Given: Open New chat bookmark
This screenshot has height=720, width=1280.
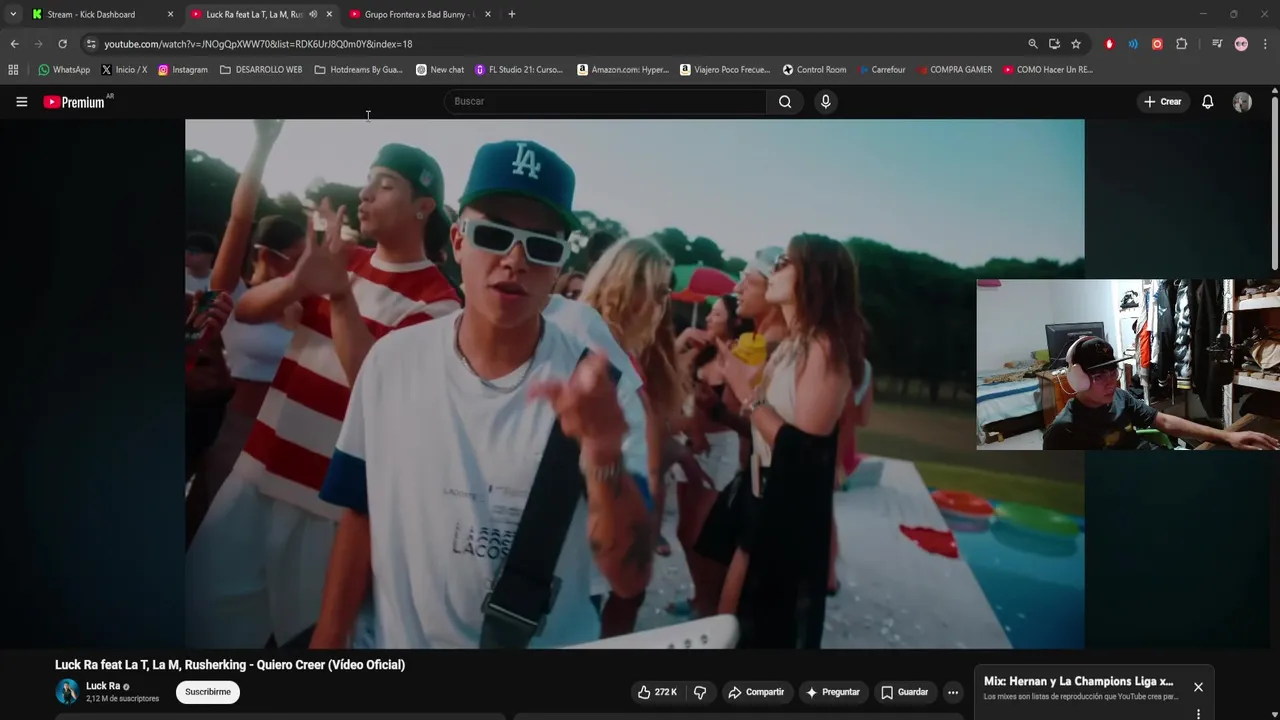Looking at the screenshot, I should pos(440,70).
